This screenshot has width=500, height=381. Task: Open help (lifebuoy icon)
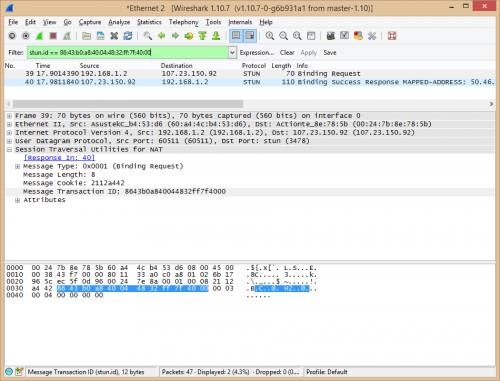(x=392, y=36)
